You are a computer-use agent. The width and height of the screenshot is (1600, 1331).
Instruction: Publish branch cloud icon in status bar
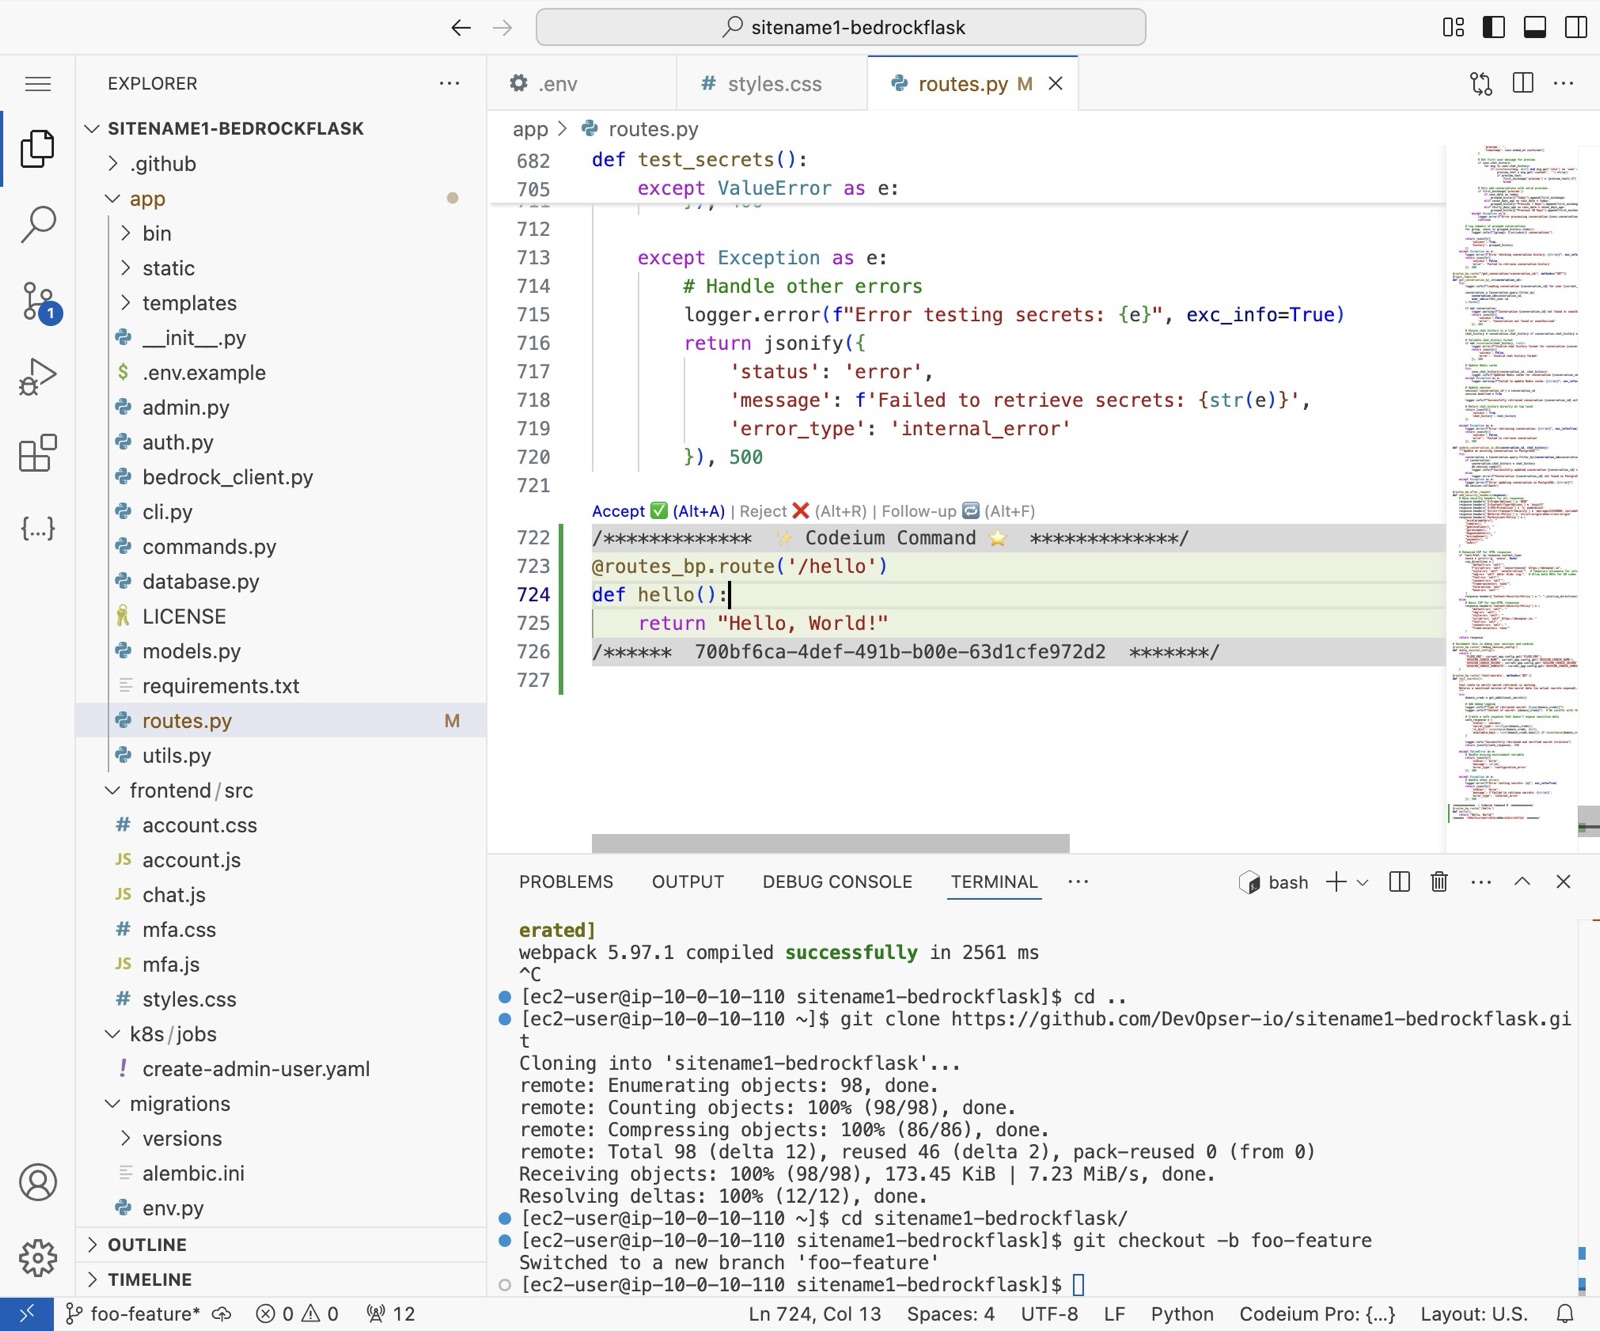(x=222, y=1314)
